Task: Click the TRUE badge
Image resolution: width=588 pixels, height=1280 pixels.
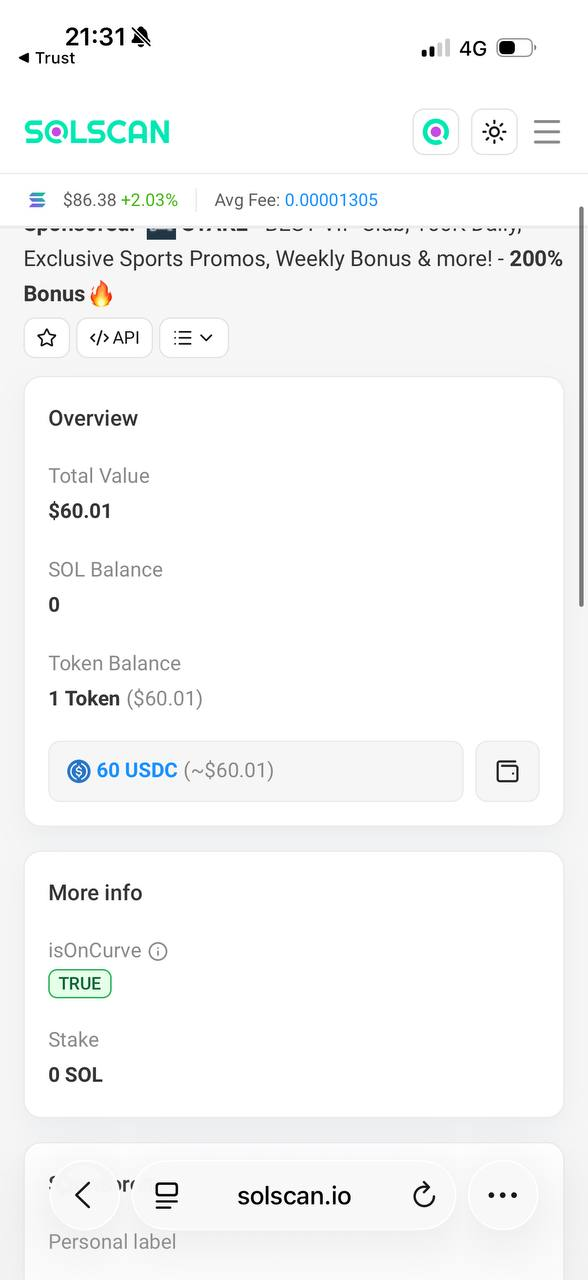Action: (x=80, y=984)
